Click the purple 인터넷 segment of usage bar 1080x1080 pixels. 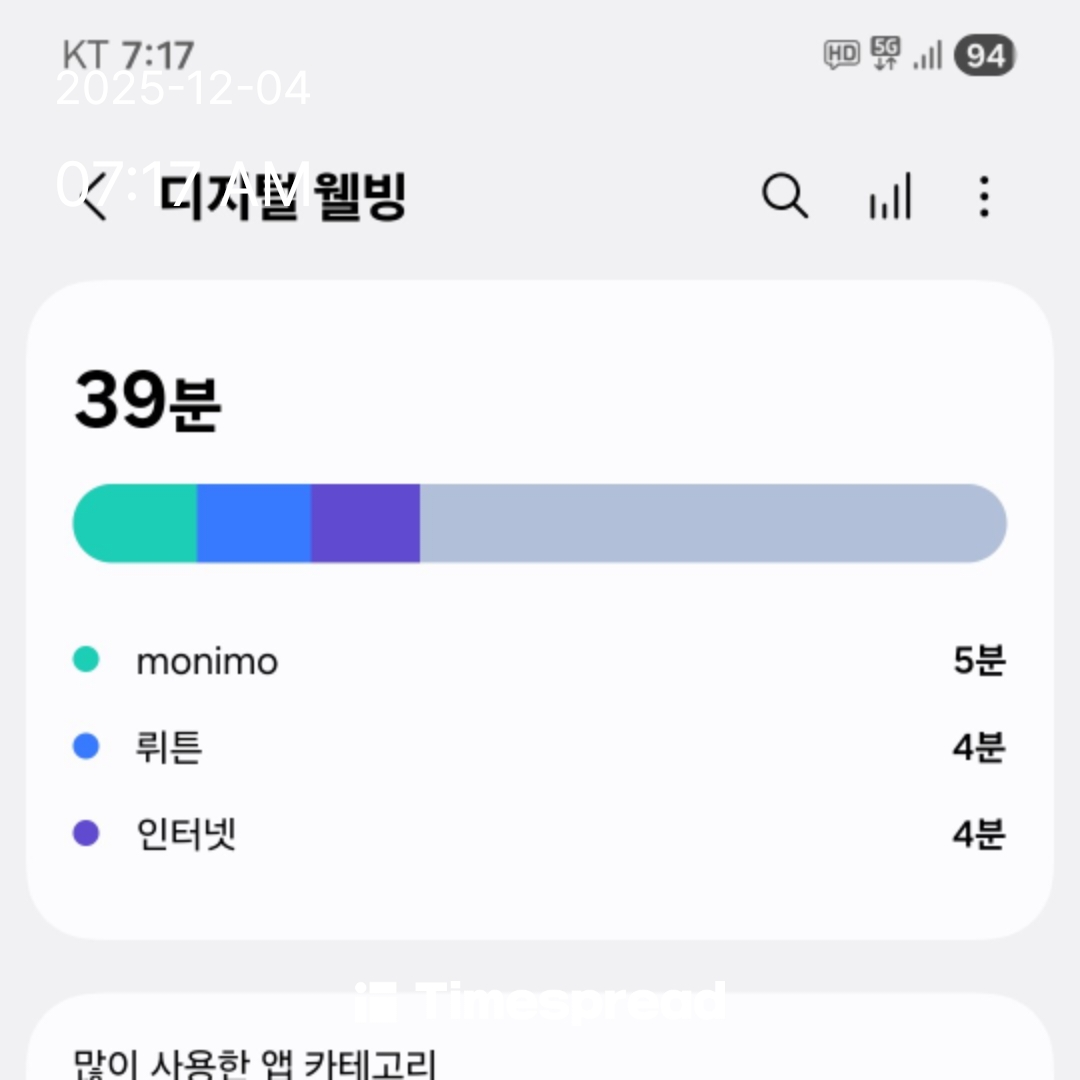coord(365,523)
